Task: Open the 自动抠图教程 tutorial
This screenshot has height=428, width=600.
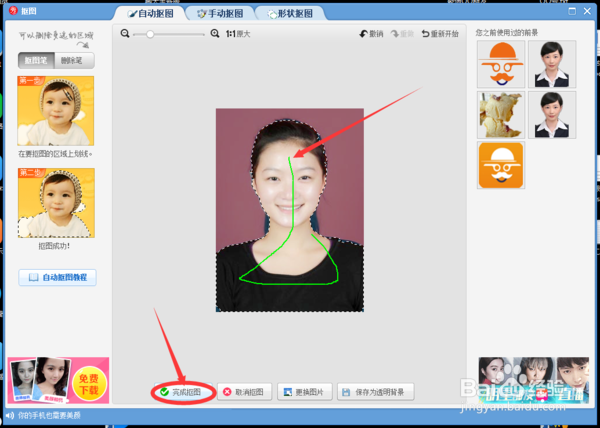Action: (x=57, y=277)
